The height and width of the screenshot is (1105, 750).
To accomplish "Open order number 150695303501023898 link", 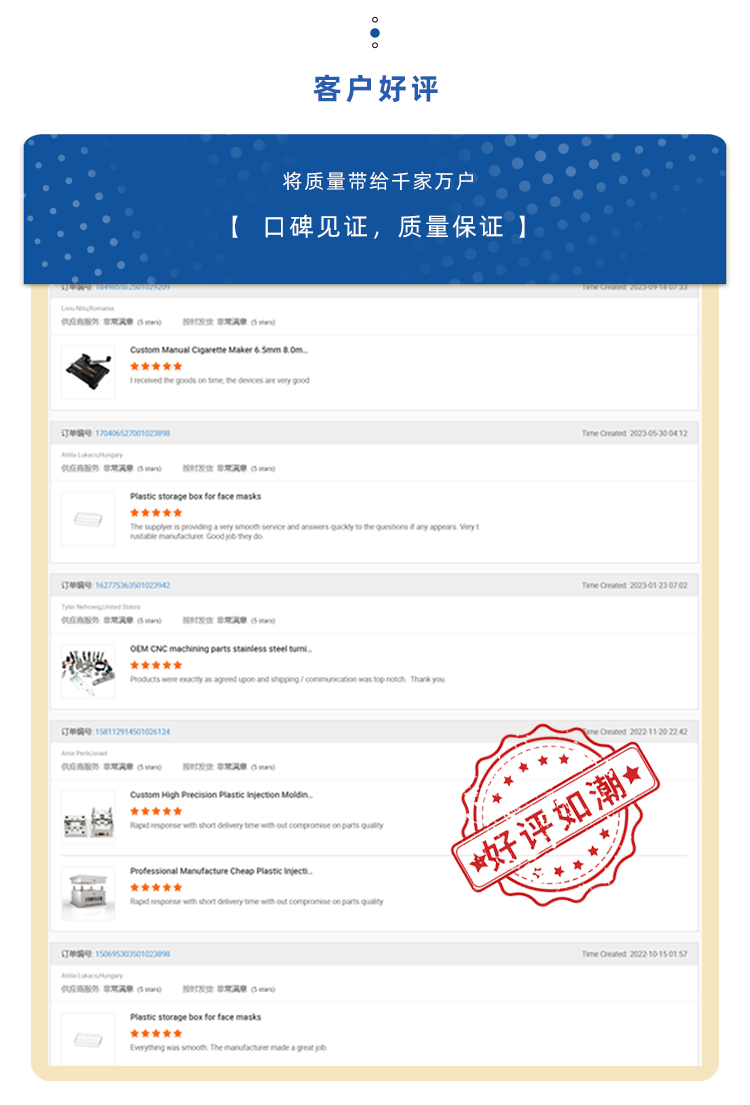I will pyautogui.click(x=133, y=954).
